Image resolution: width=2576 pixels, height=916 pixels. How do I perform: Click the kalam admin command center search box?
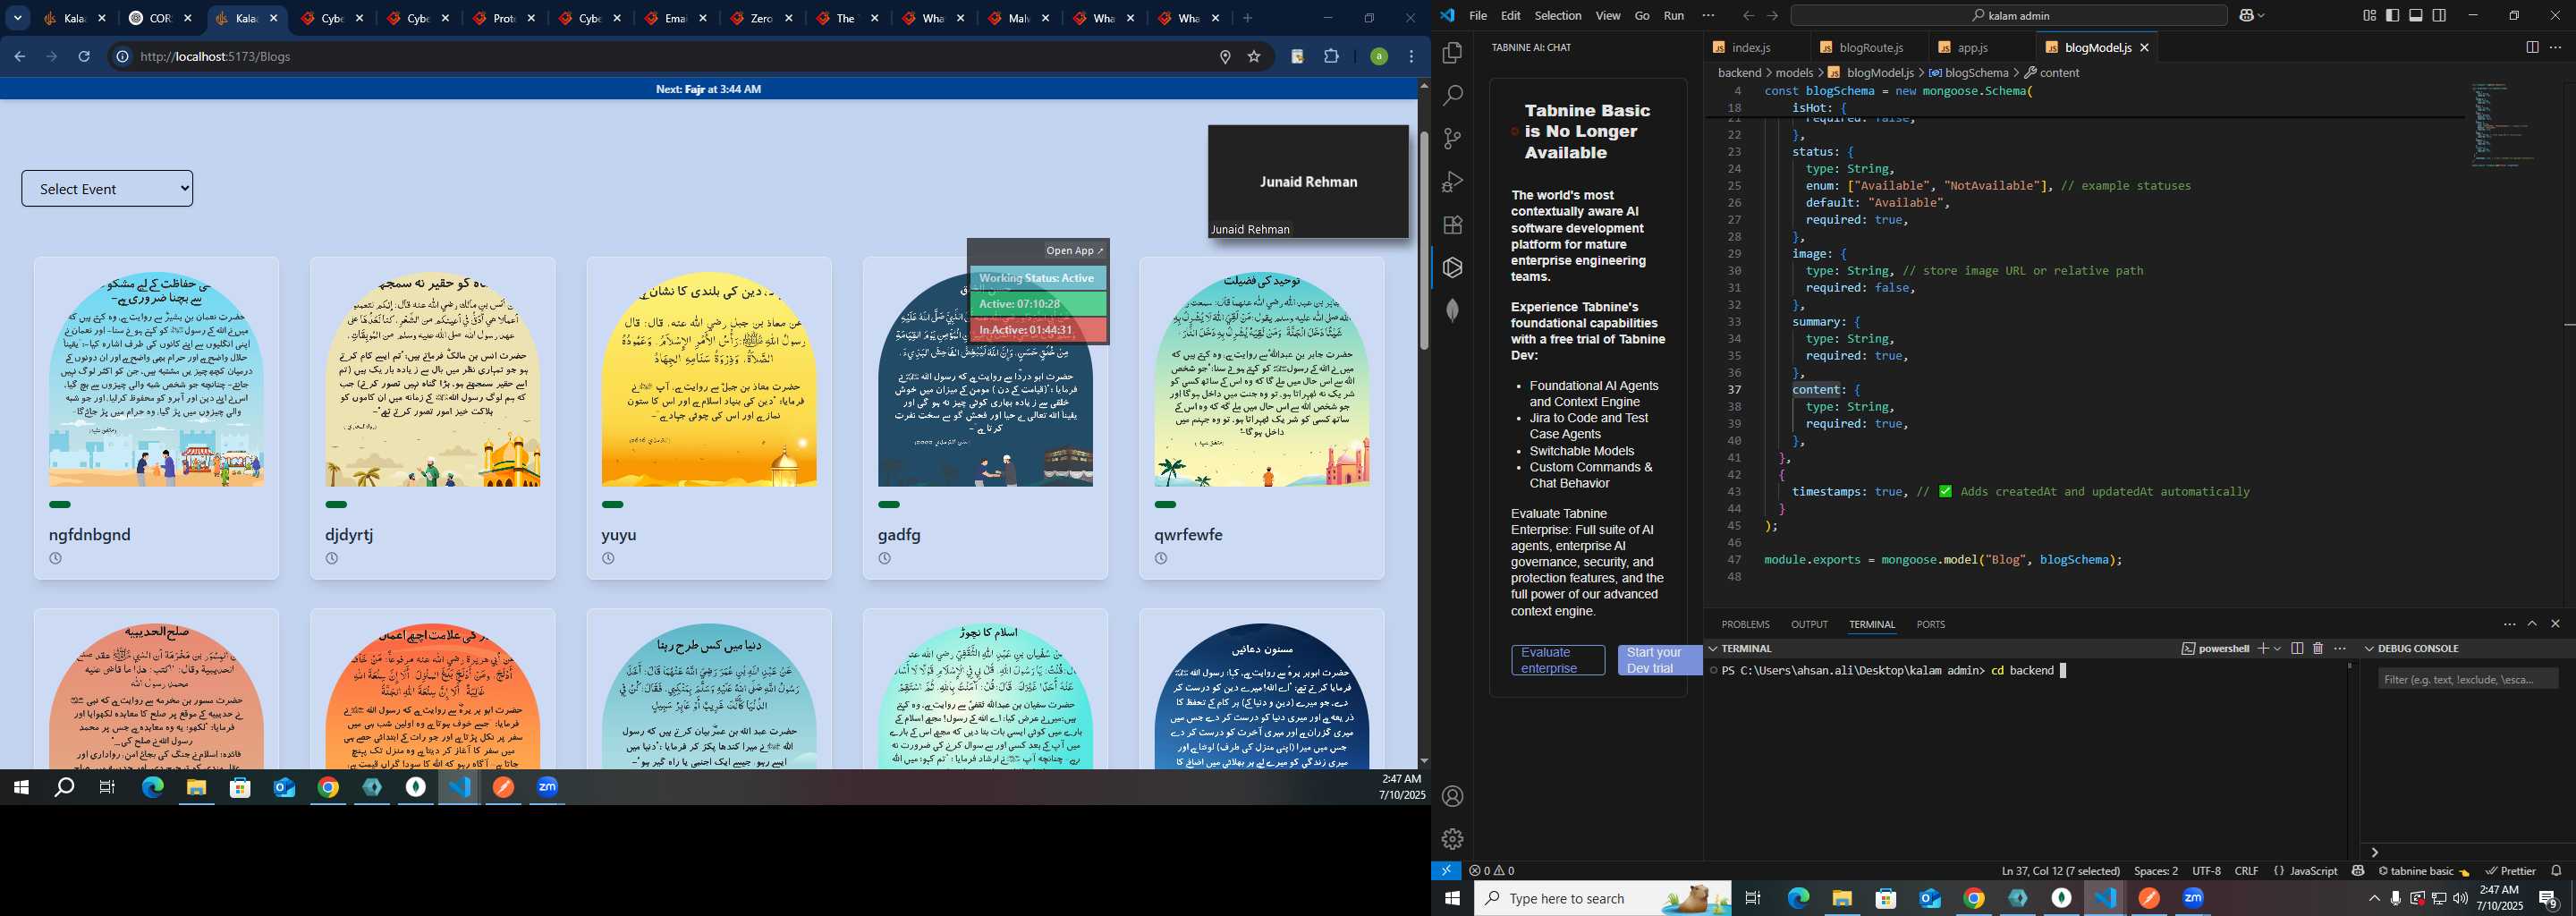click(x=2008, y=16)
